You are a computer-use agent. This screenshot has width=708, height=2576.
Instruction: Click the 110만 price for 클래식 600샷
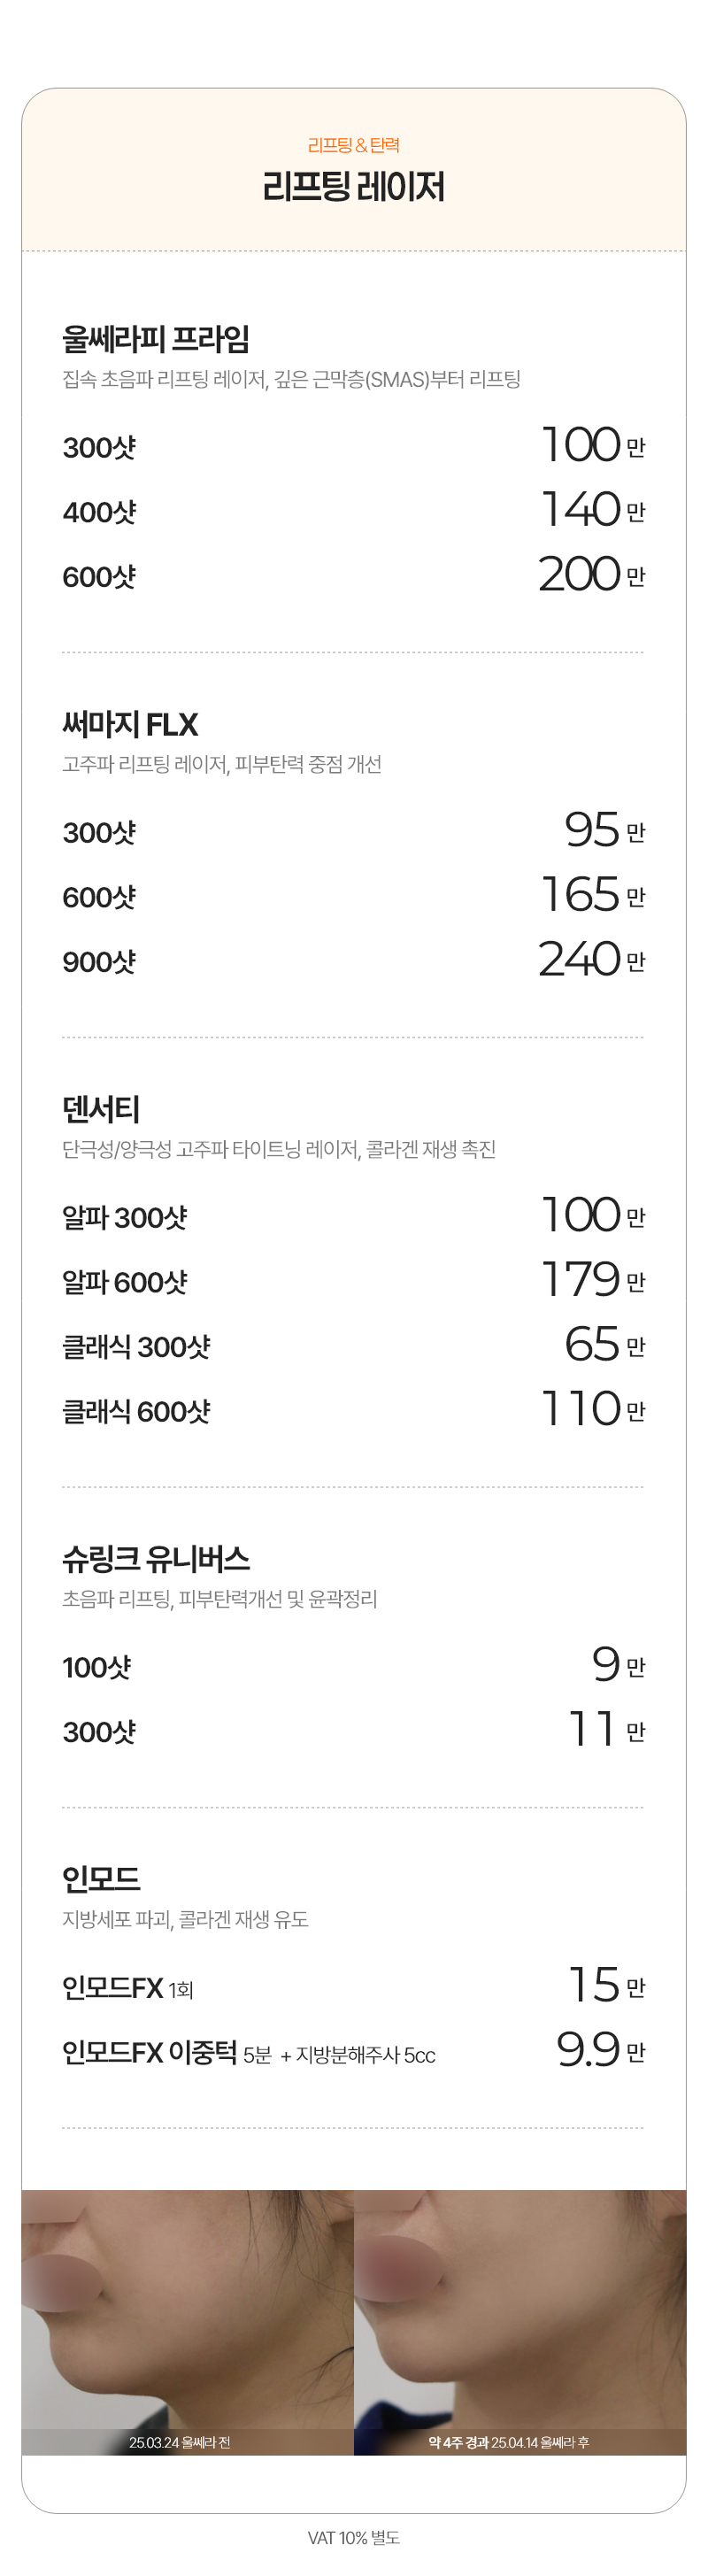pyautogui.click(x=593, y=1409)
